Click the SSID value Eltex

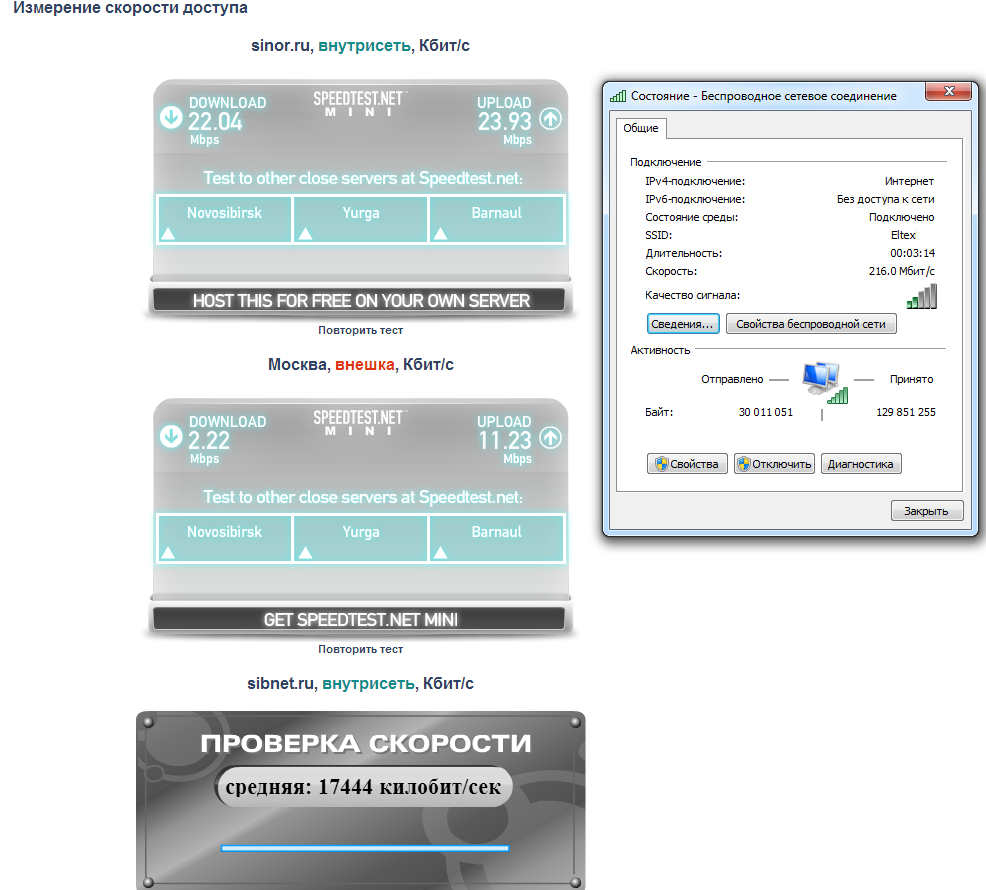[903, 235]
